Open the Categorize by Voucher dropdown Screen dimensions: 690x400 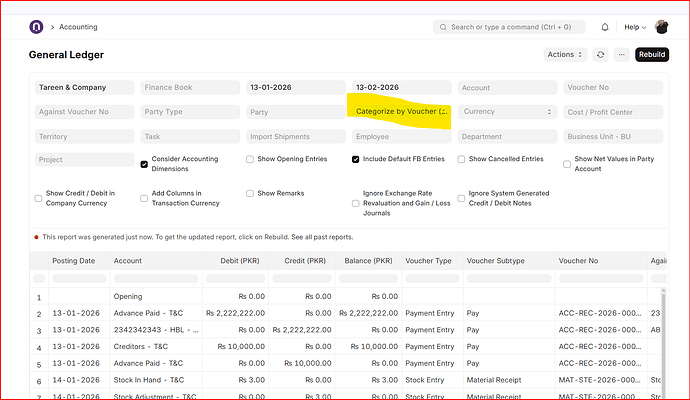[402, 111]
